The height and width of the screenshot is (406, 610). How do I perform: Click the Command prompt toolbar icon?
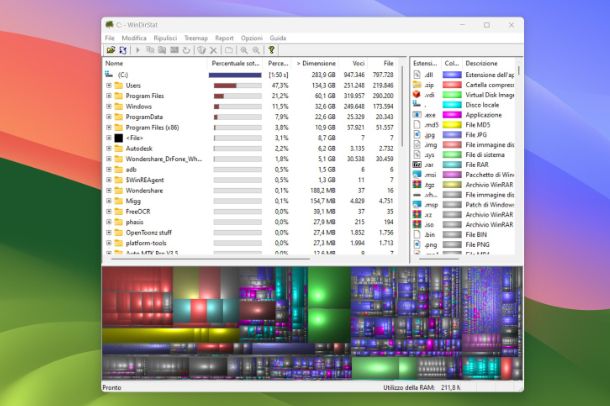click(174, 50)
